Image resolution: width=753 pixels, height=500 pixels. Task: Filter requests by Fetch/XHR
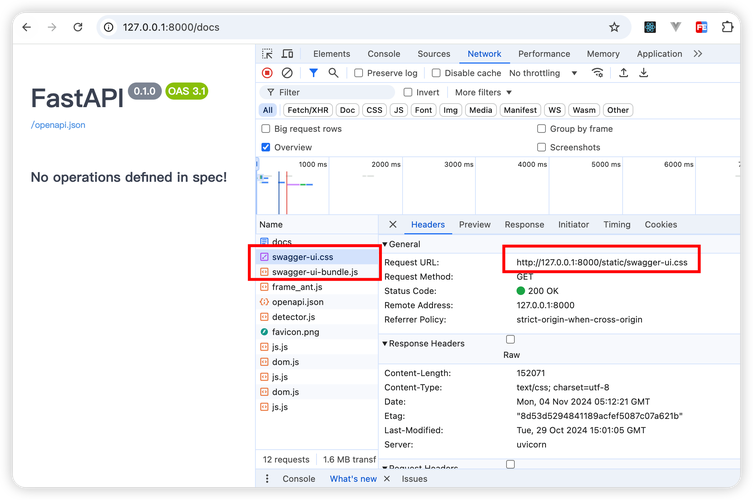pos(308,110)
